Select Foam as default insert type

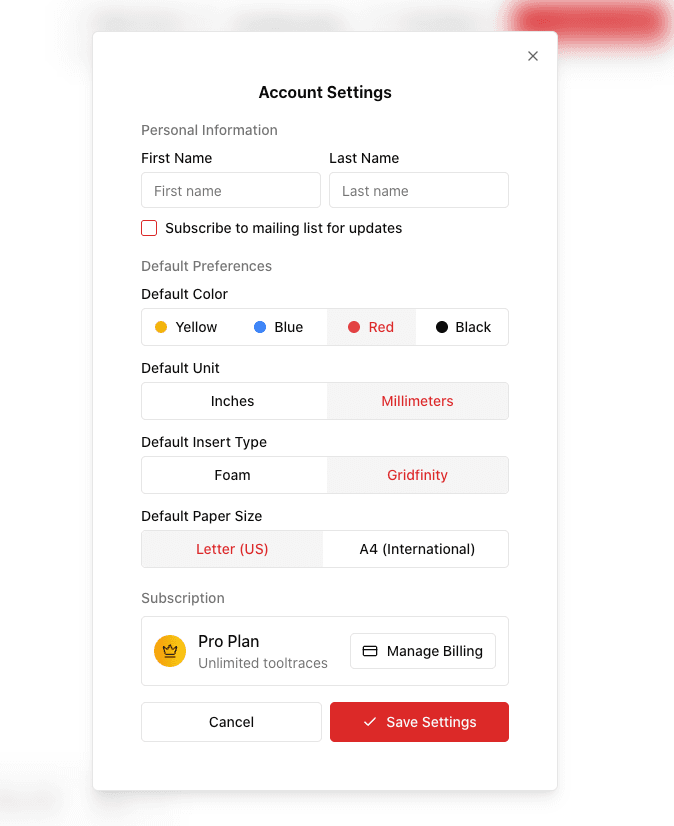233,475
